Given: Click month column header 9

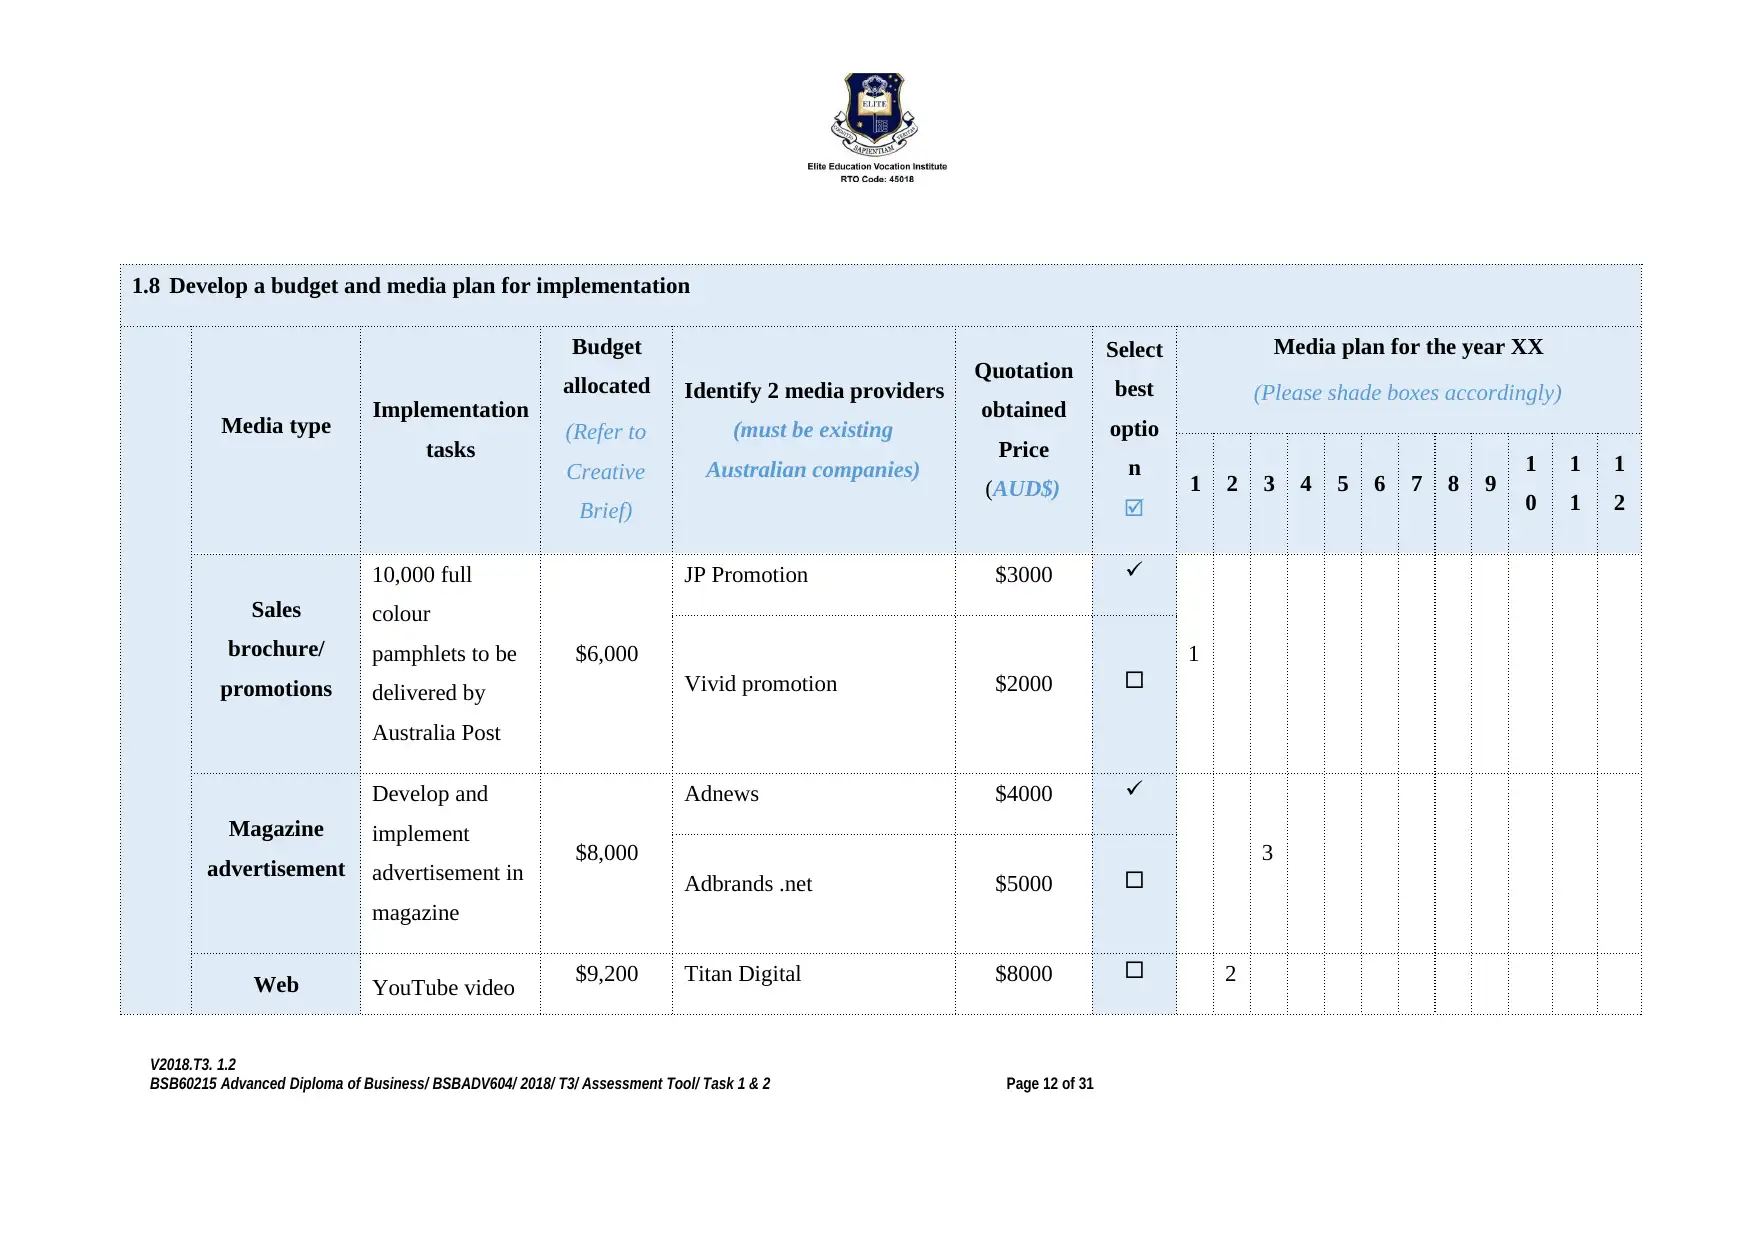Looking at the screenshot, I should (1490, 484).
